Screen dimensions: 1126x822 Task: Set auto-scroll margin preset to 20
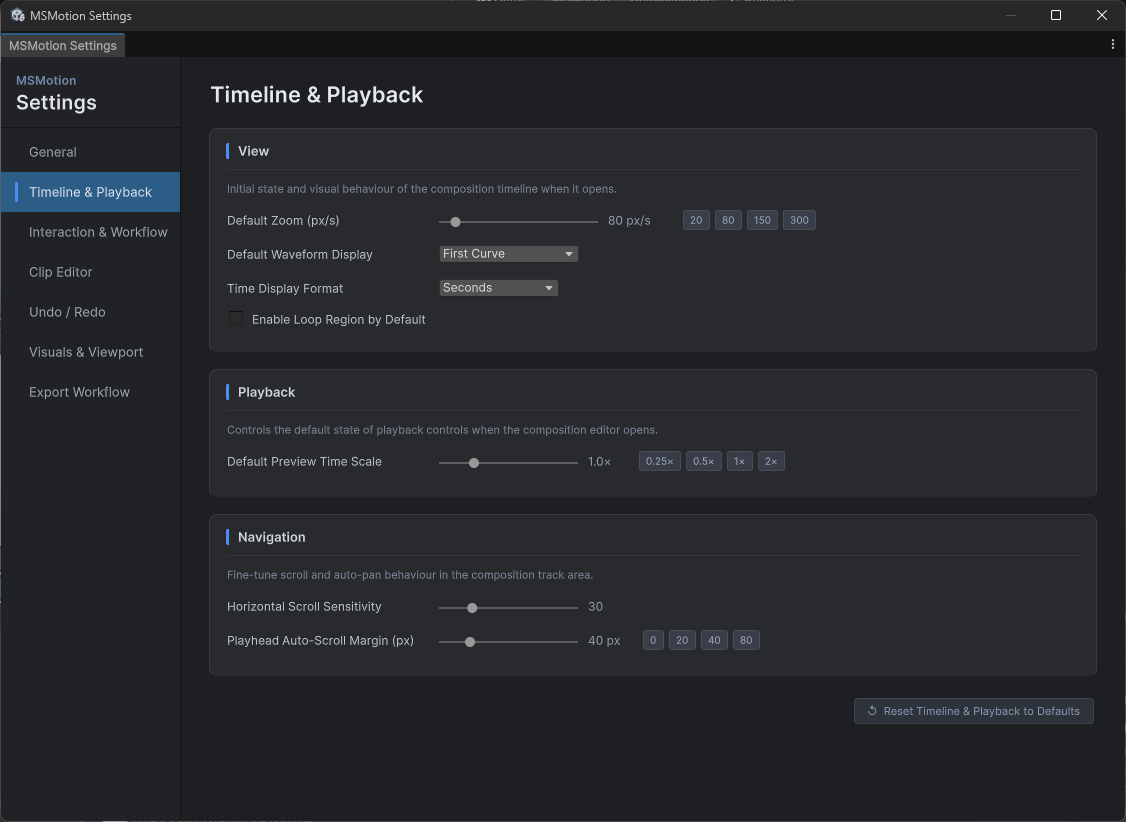[682, 640]
